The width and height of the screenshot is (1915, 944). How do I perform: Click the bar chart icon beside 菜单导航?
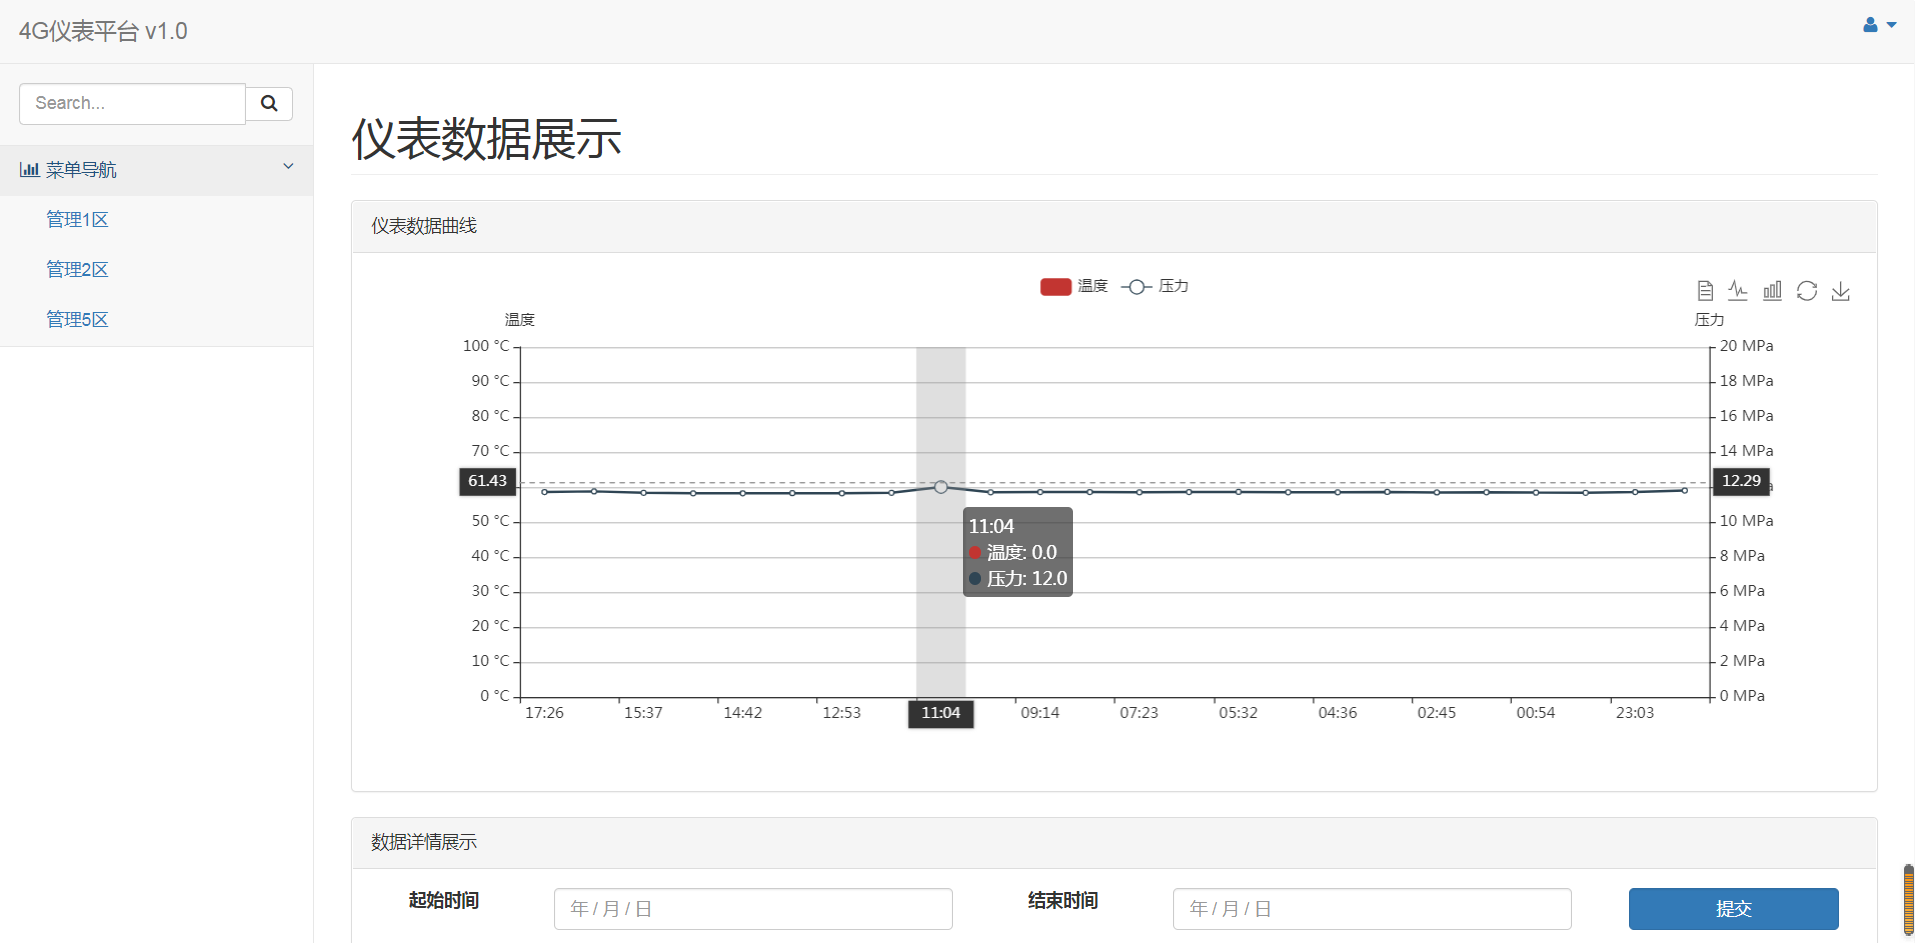tap(29, 170)
